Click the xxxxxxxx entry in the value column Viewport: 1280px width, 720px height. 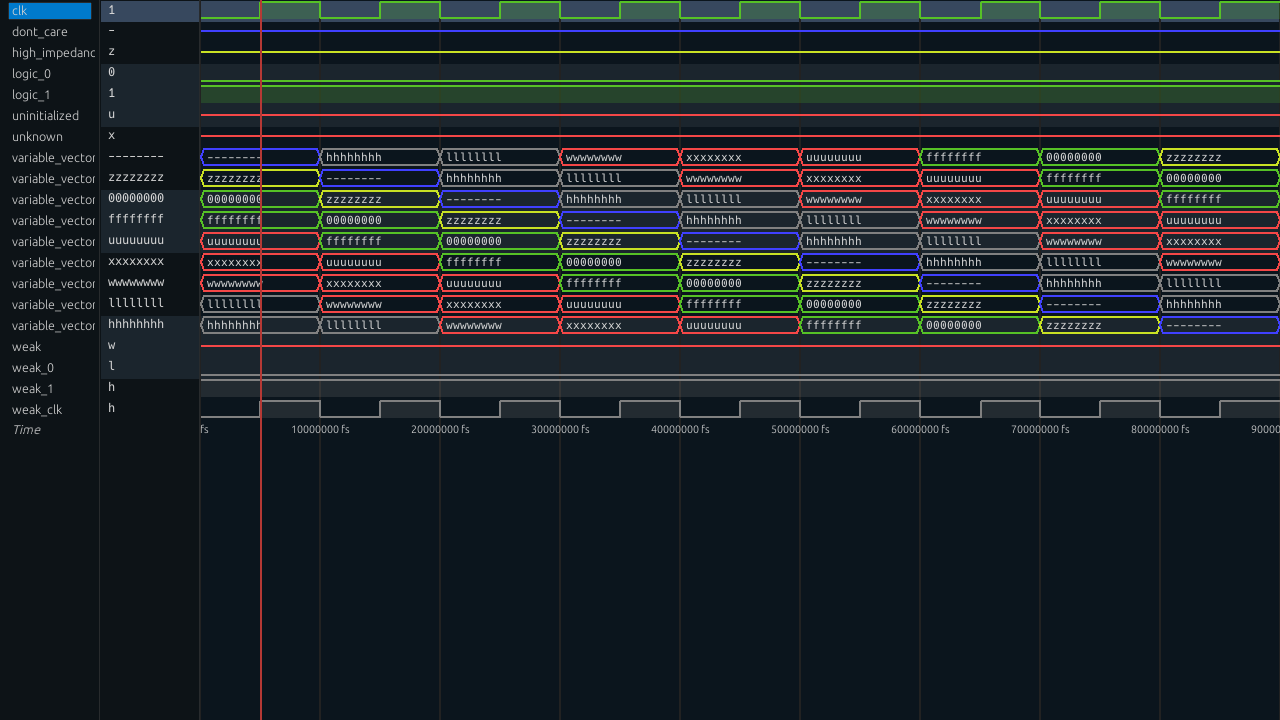(136, 261)
